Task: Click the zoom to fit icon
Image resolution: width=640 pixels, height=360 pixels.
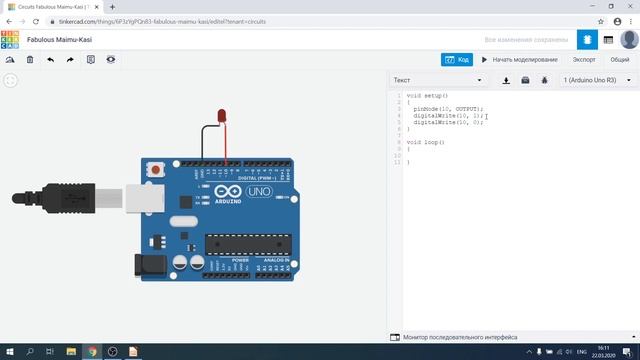Action: (x=11, y=80)
